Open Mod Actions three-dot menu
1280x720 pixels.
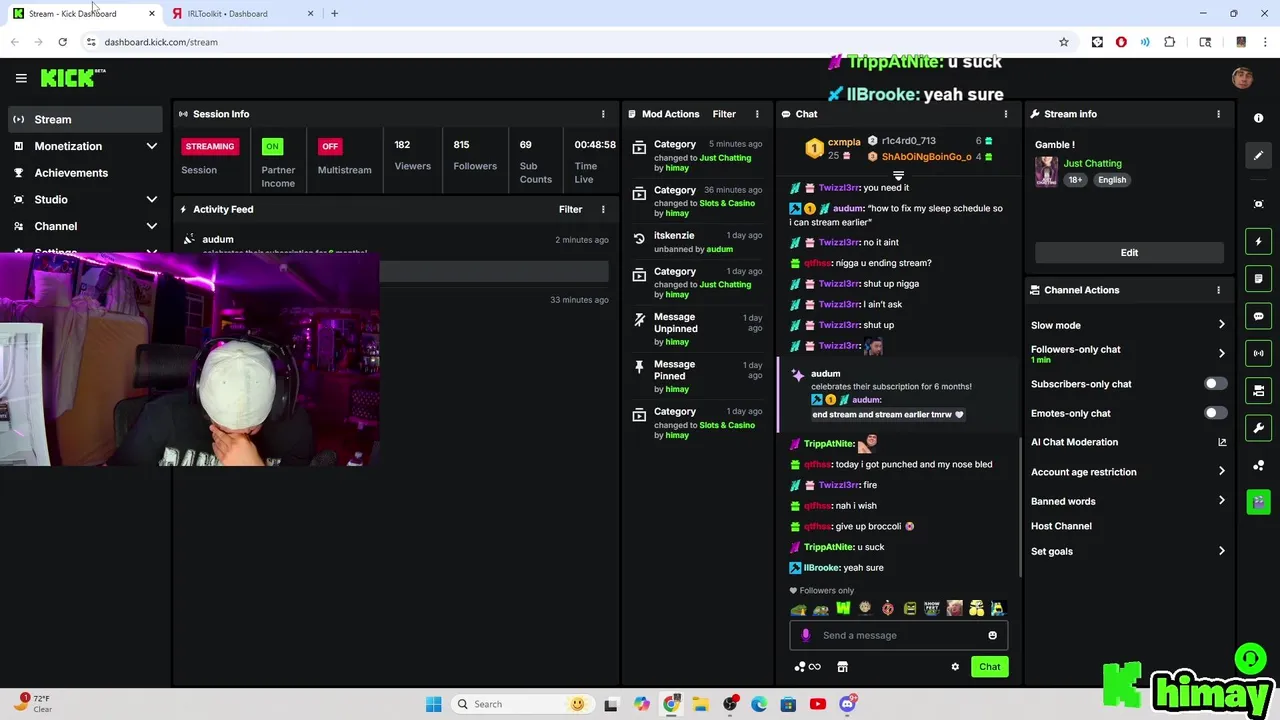[757, 114]
